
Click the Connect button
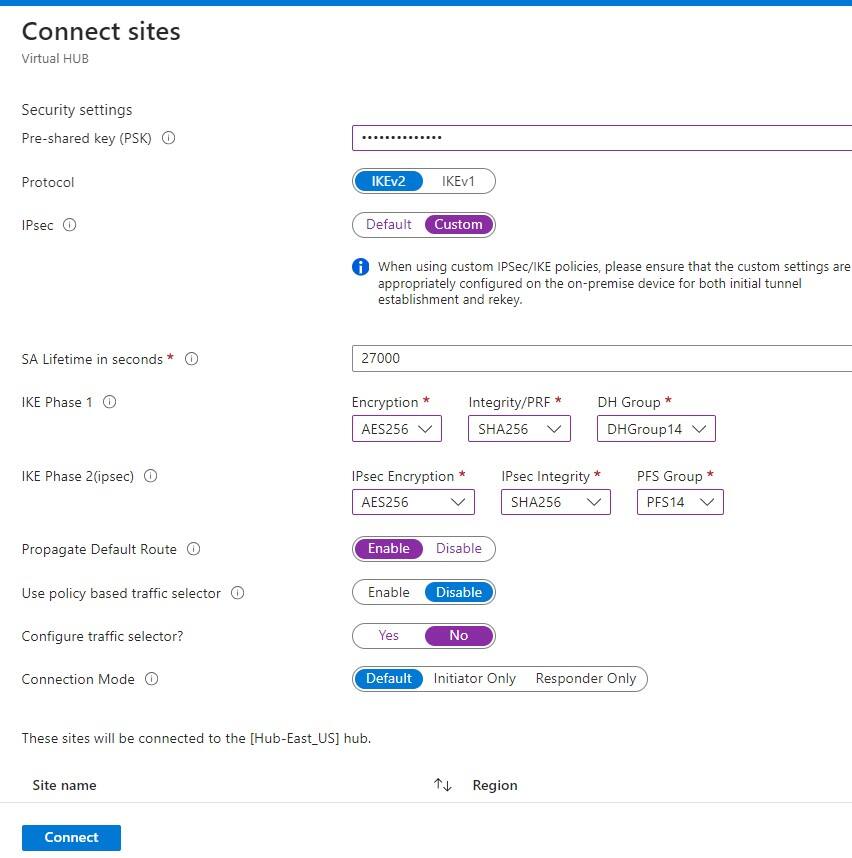pyautogui.click(x=70, y=837)
